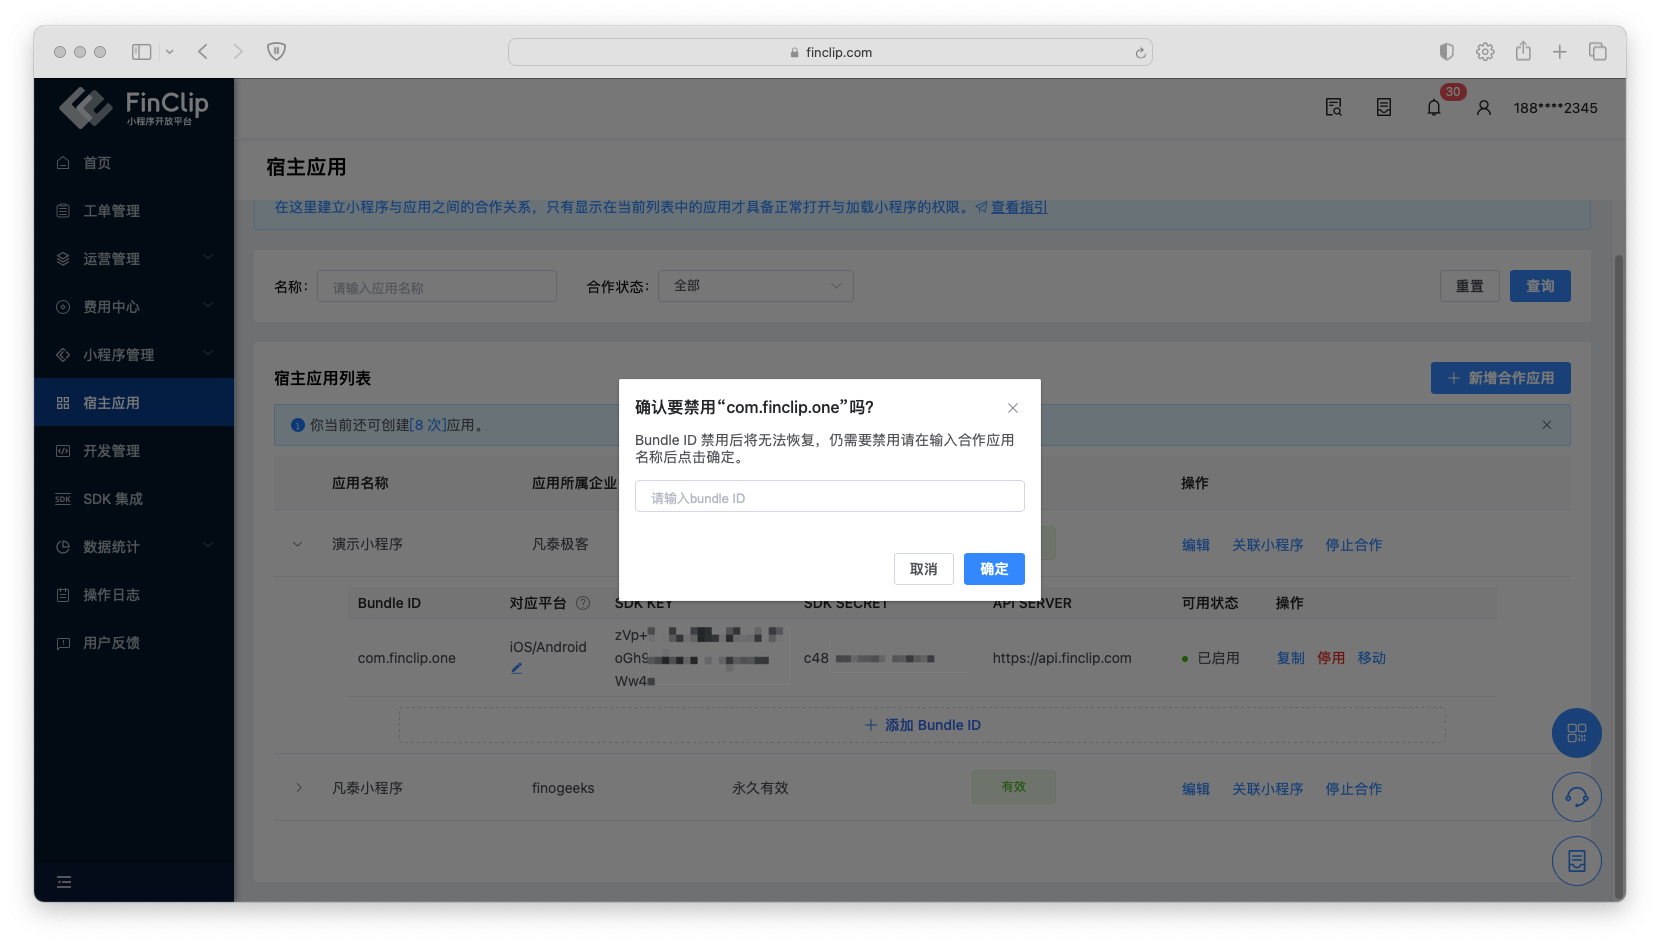Click 取消 in the dialog
Screen dimensions: 1660x944
tap(923, 569)
